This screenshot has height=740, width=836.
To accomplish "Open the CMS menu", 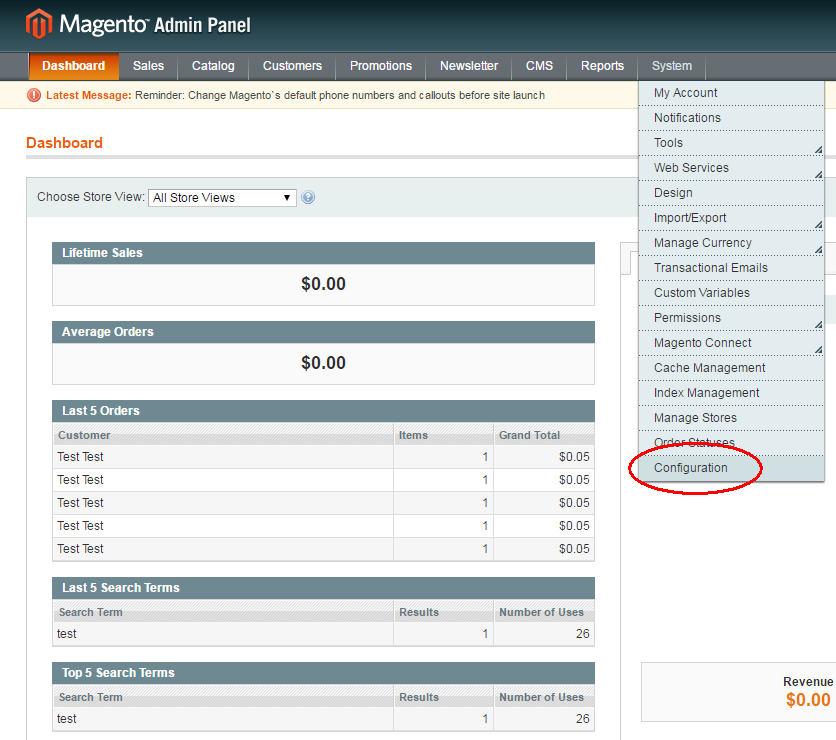I will coord(539,66).
